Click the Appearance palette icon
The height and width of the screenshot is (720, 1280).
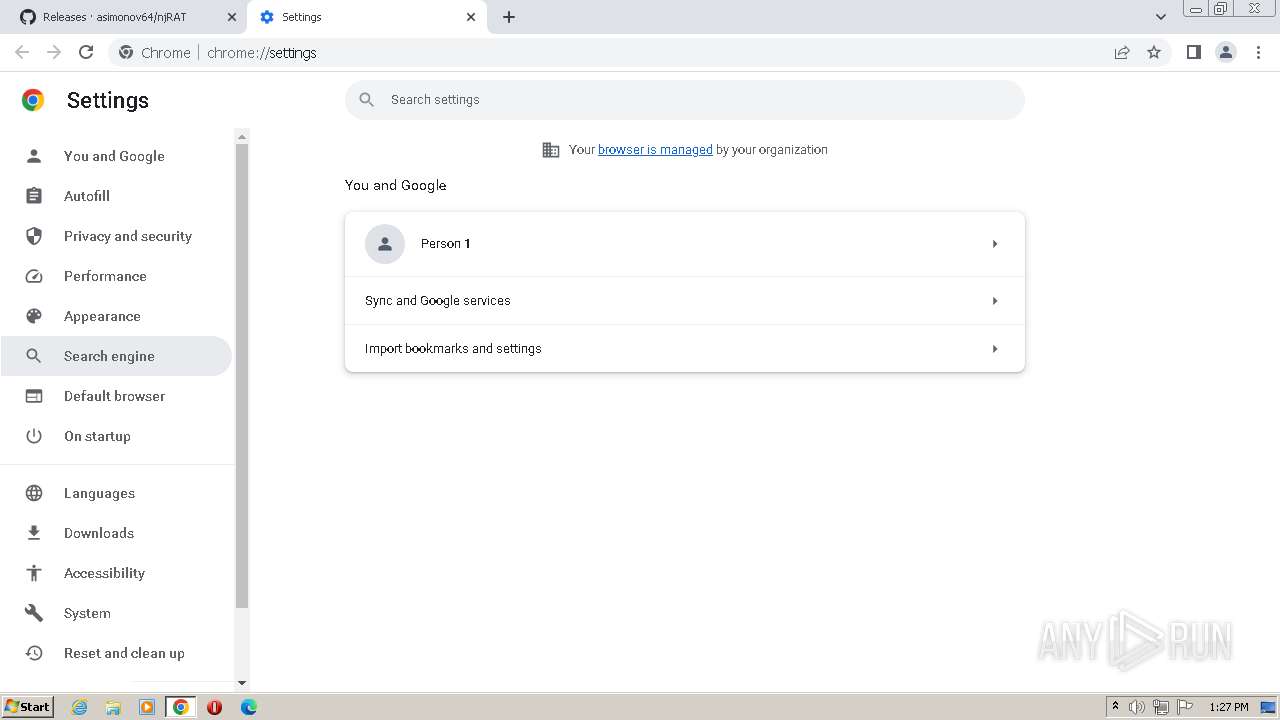[x=34, y=316]
